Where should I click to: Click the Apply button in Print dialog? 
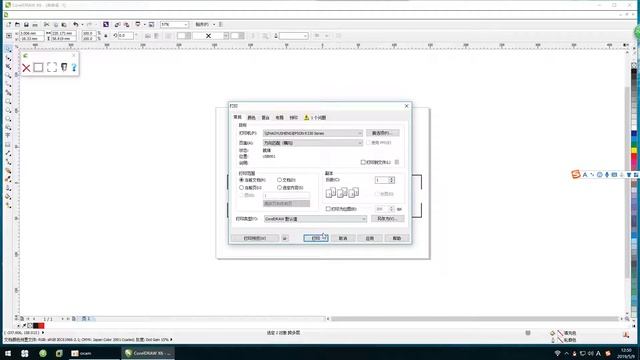370,238
